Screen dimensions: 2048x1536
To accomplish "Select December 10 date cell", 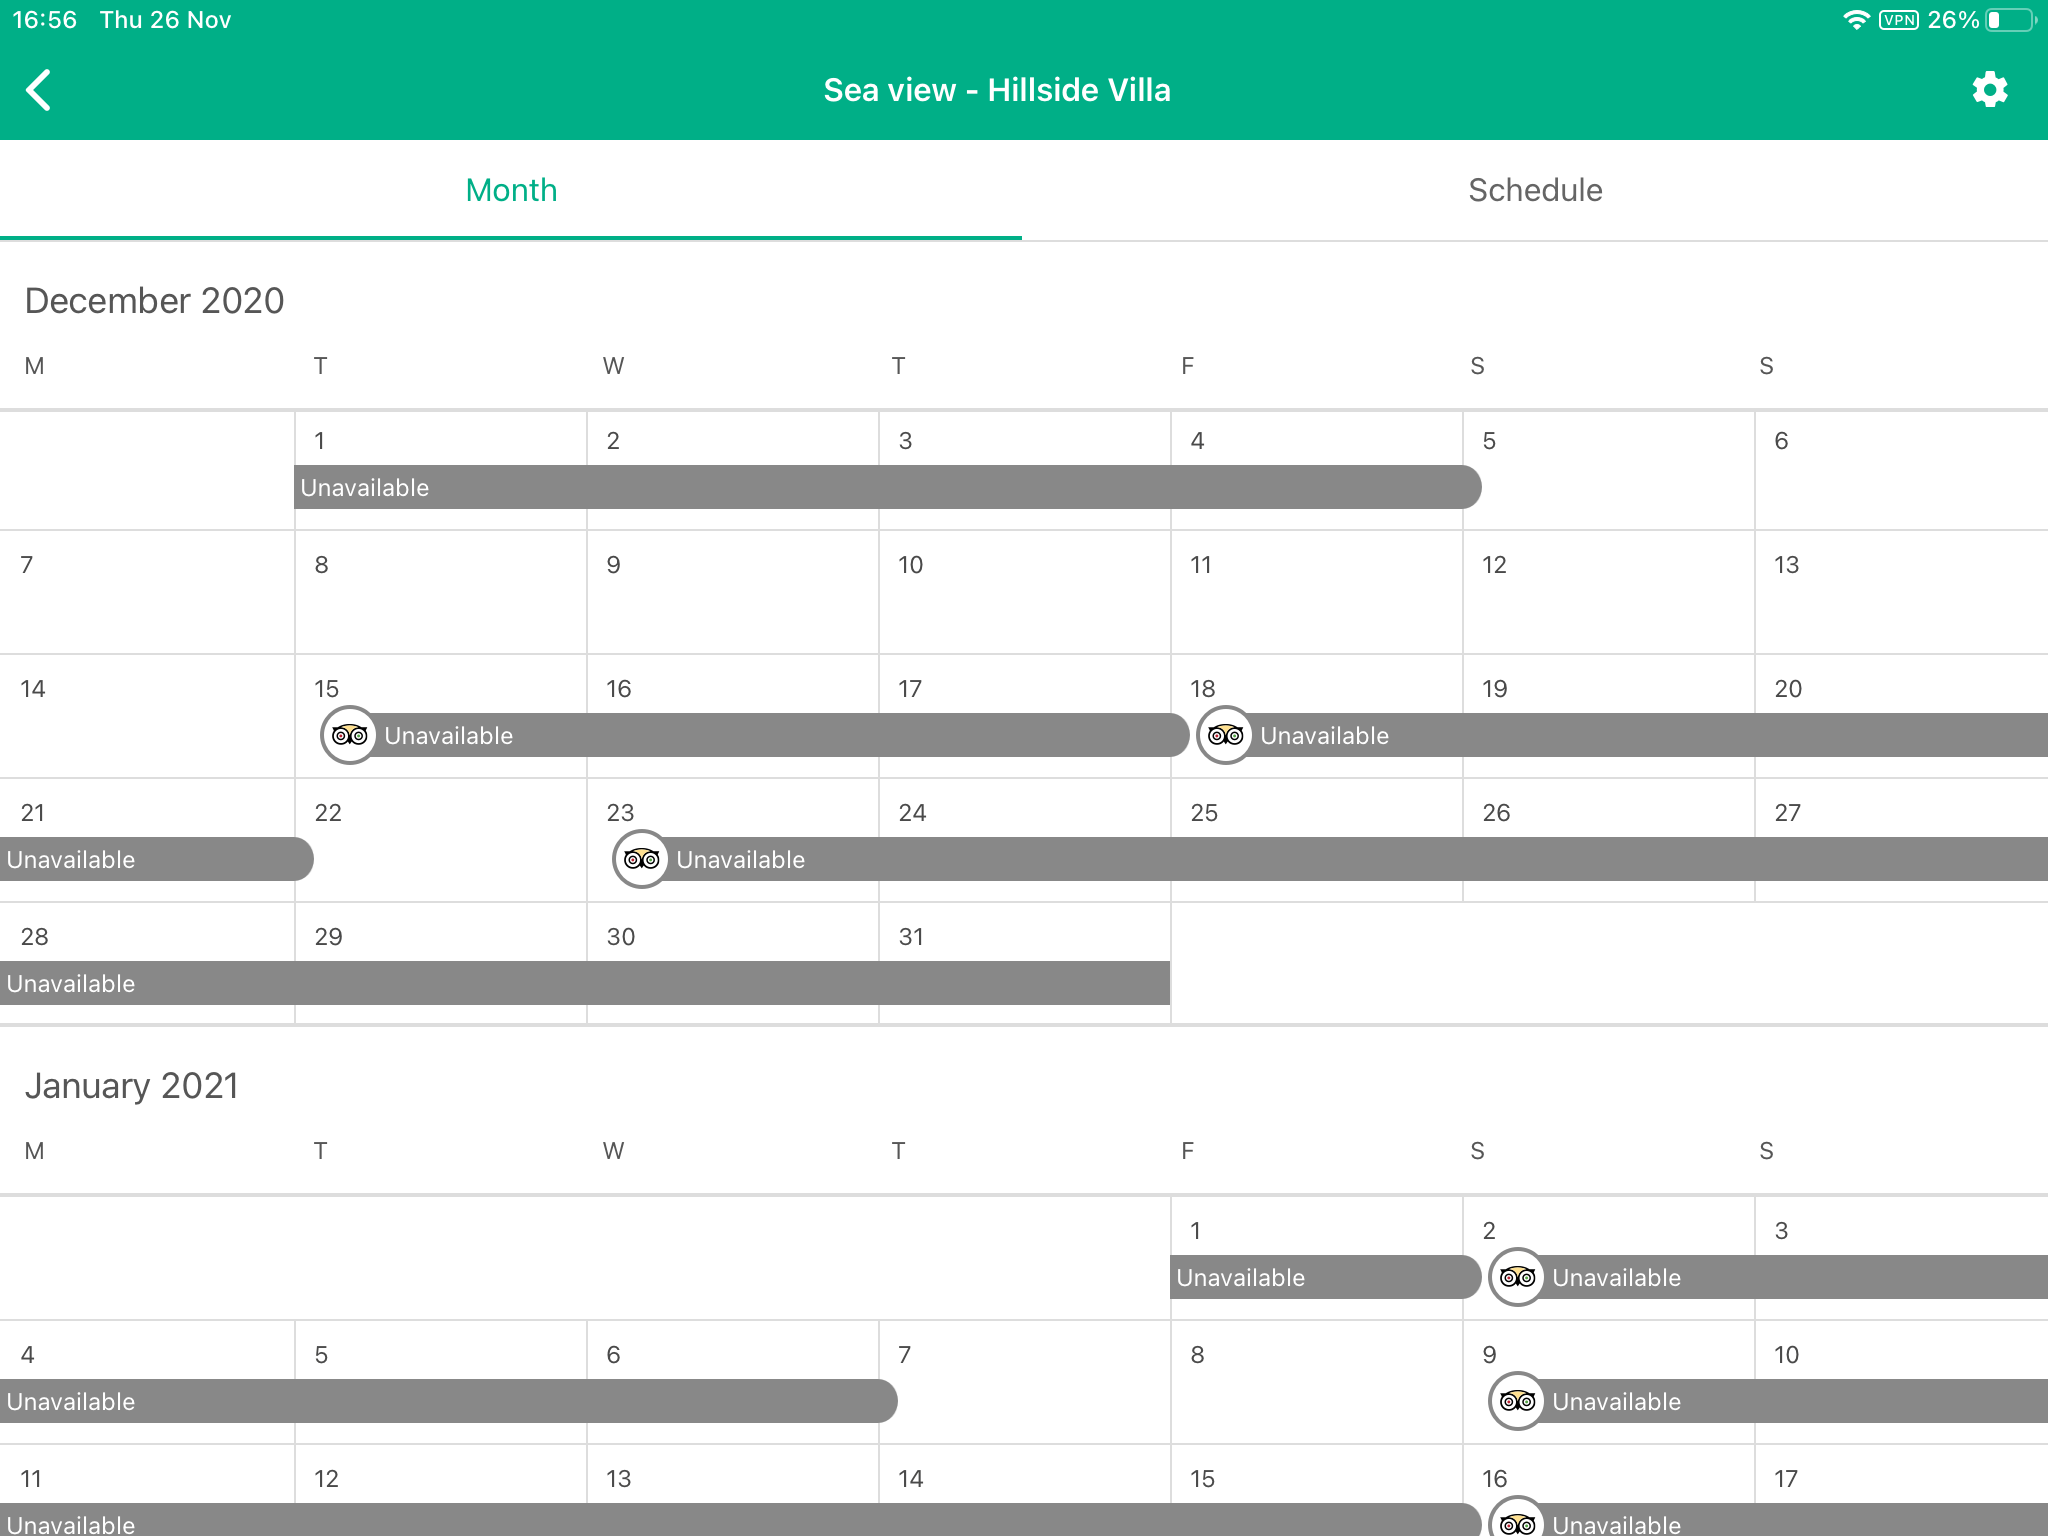I will tap(1025, 592).
